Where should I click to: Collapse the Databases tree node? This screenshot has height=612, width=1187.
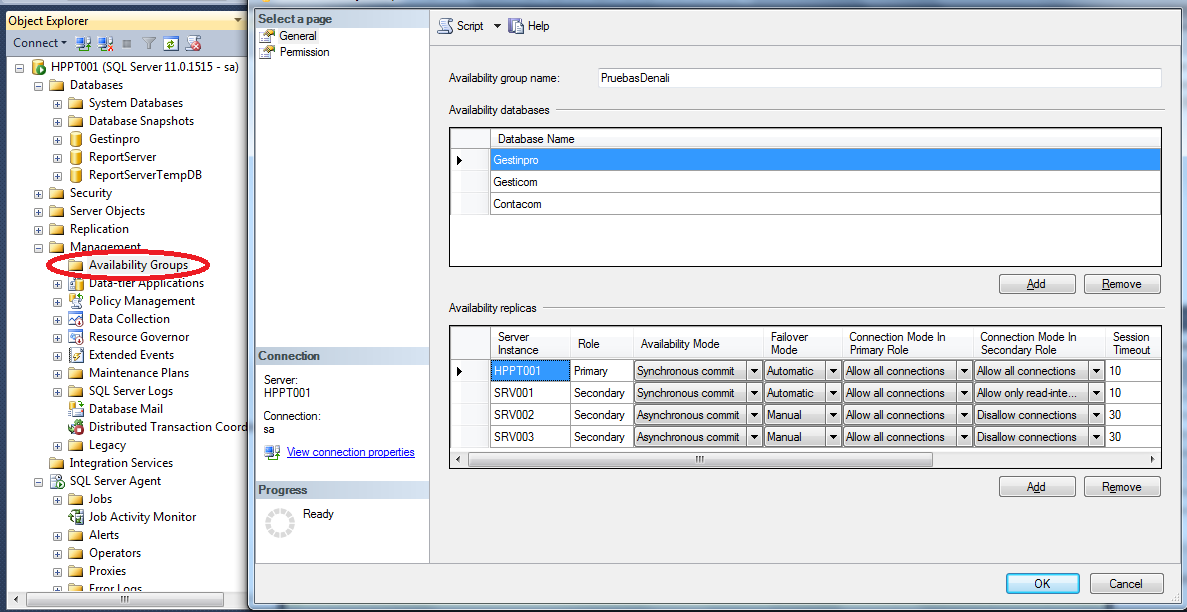[39, 86]
